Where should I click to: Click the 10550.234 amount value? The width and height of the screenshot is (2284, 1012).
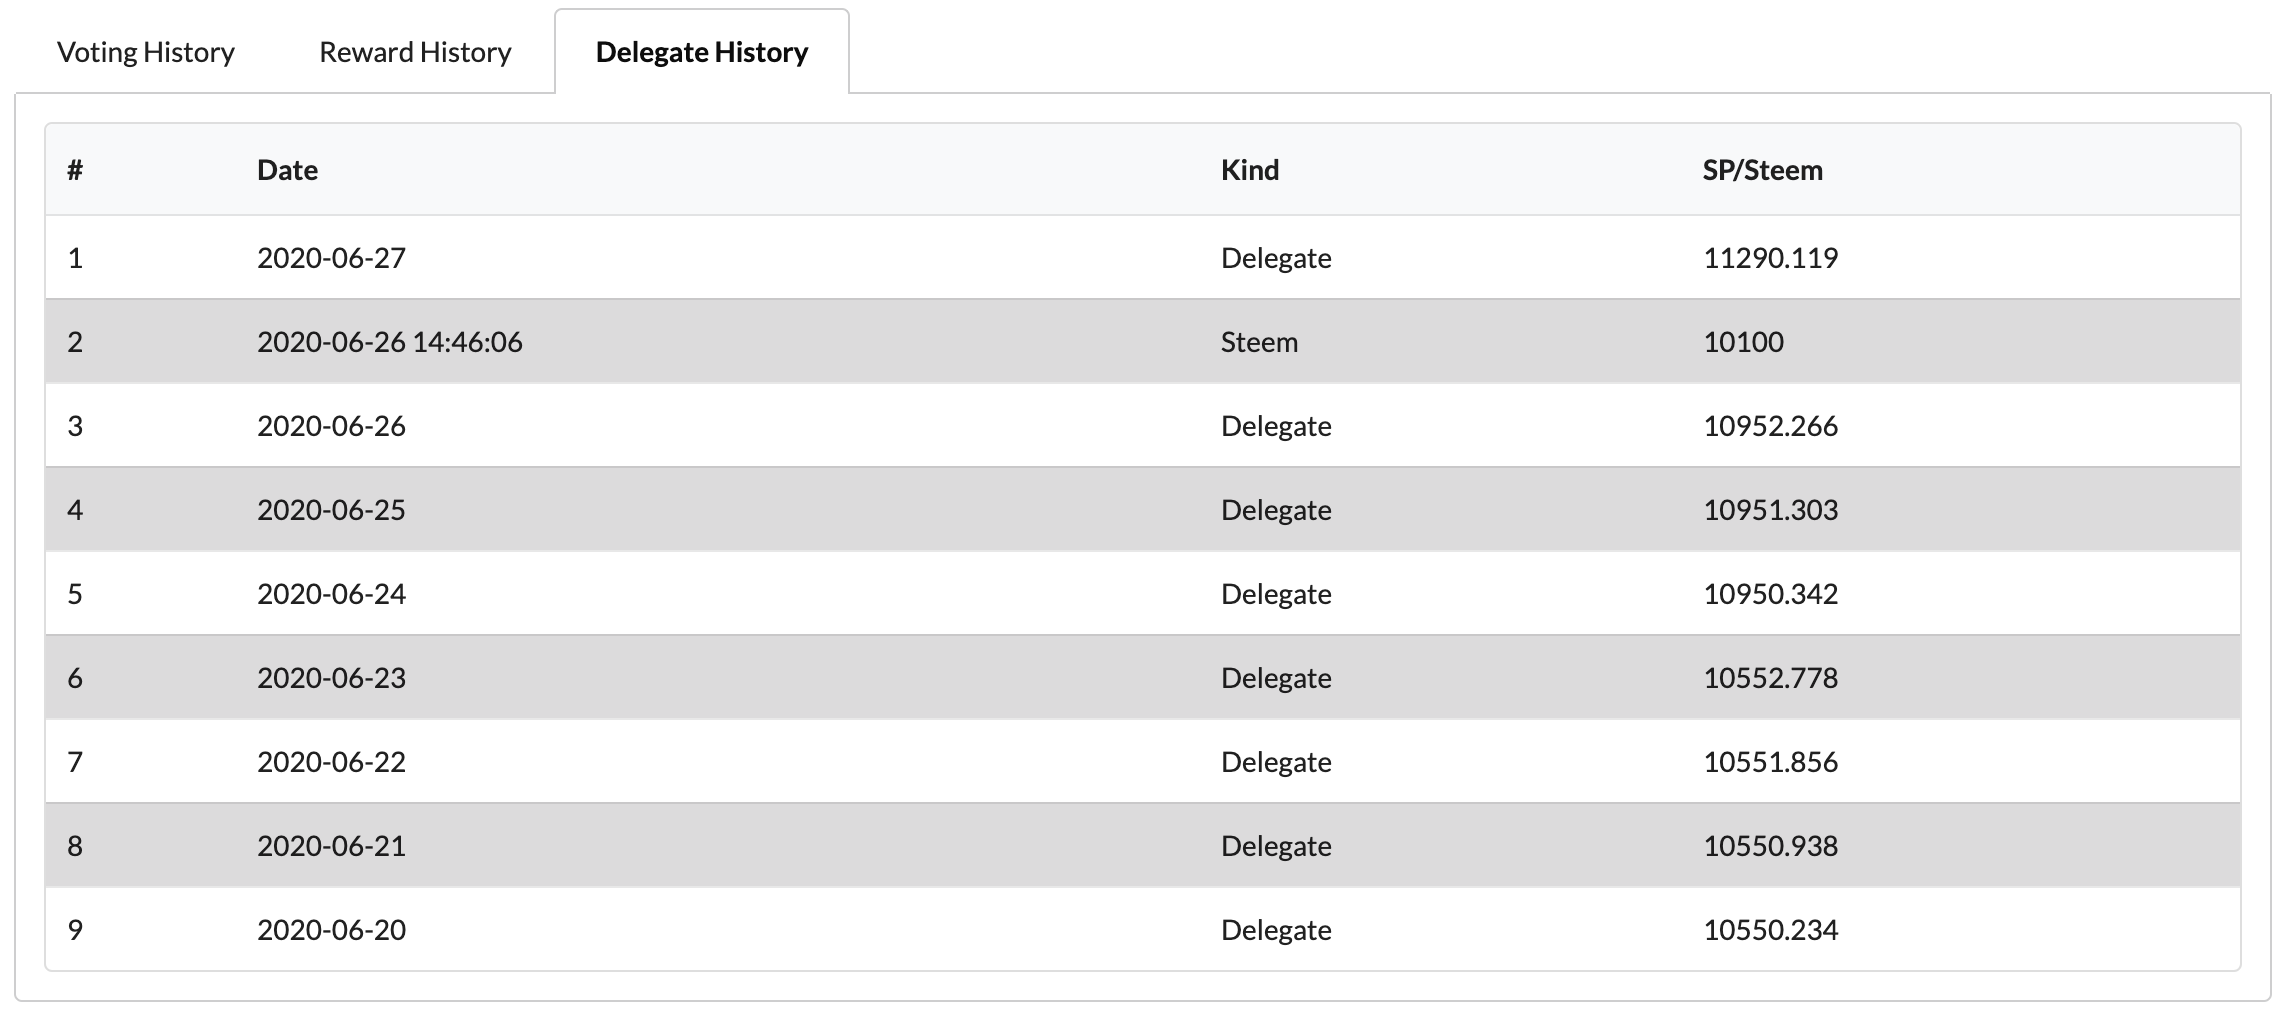click(x=1770, y=930)
